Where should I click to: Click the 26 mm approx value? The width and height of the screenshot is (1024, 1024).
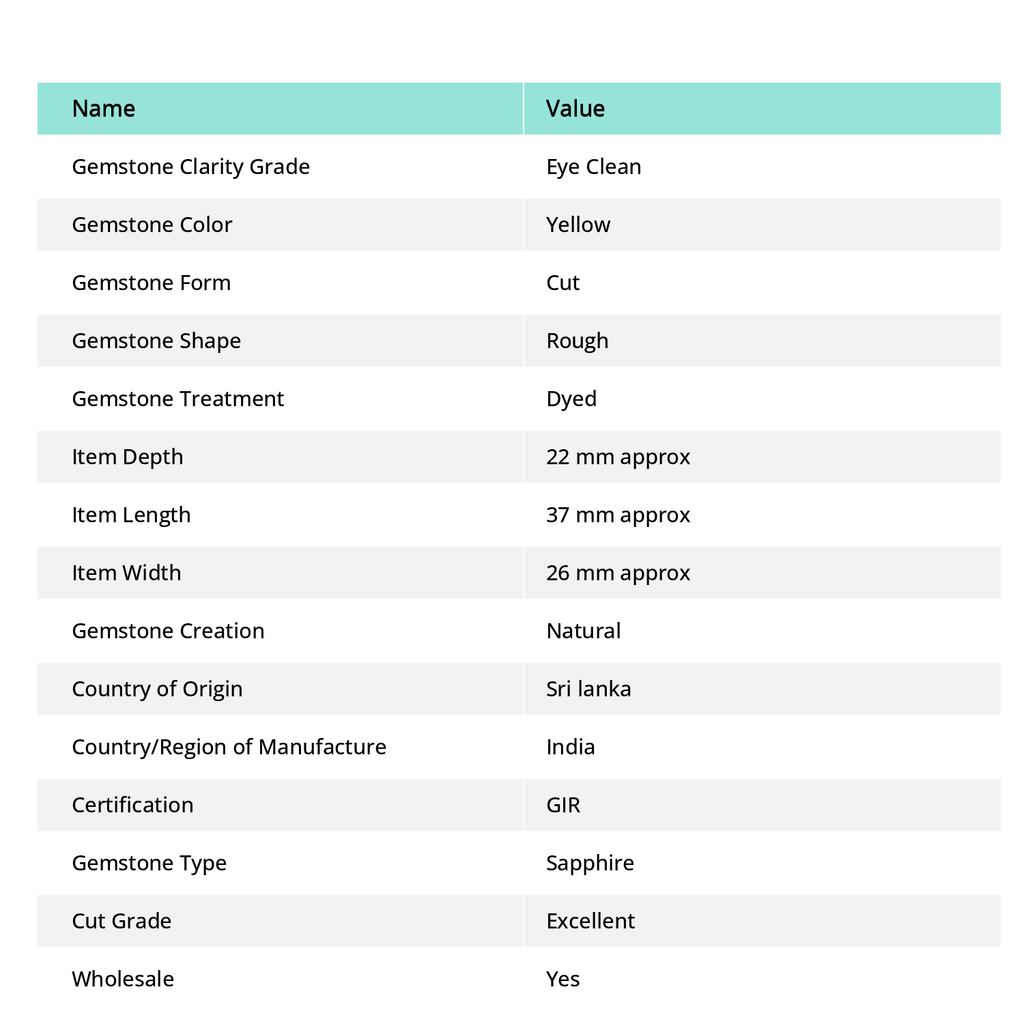618,572
